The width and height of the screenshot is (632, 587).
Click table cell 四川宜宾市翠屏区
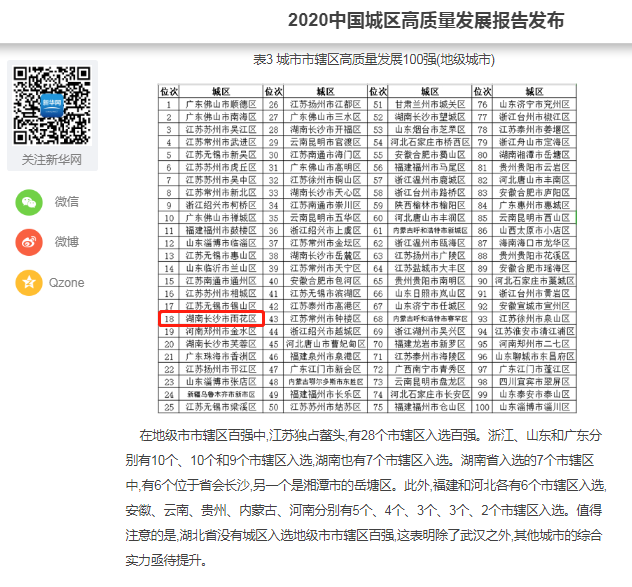coord(534,381)
